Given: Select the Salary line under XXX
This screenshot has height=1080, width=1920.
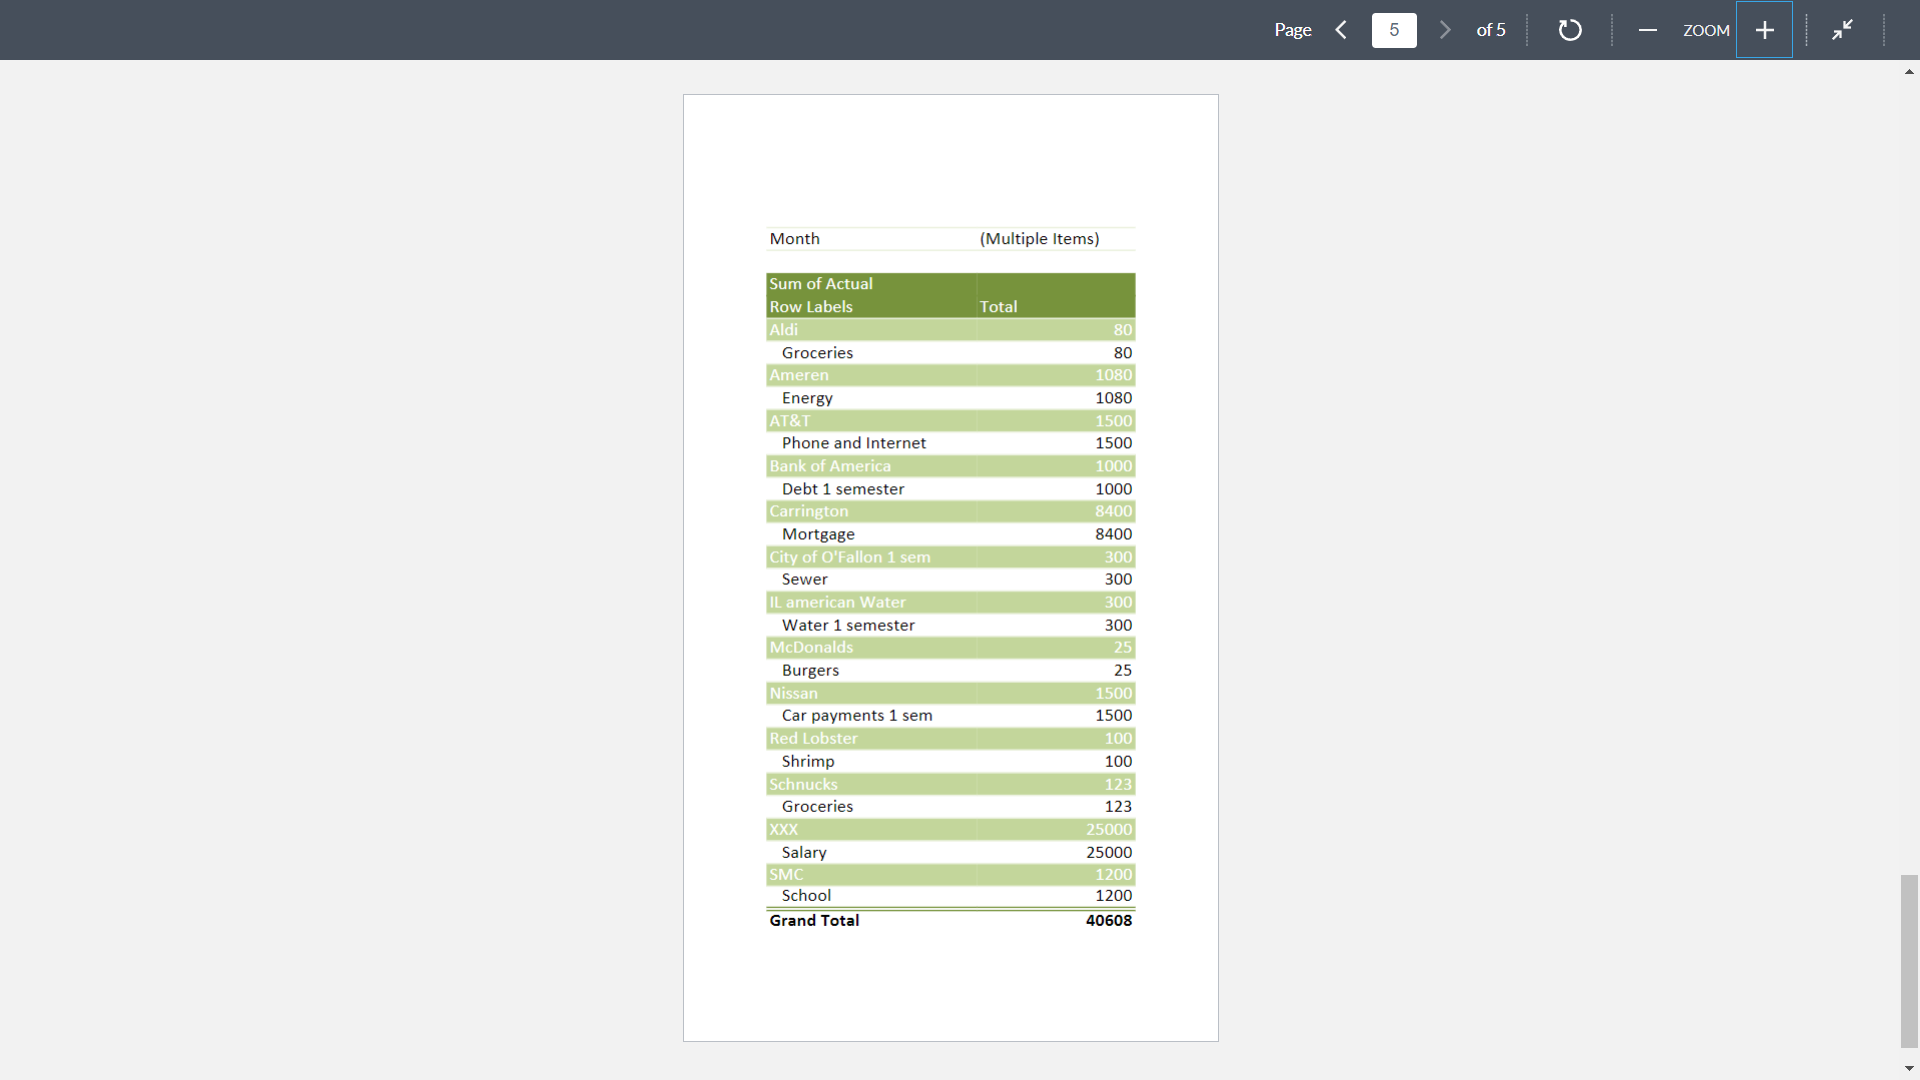Looking at the screenshot, I should point(804,852).
